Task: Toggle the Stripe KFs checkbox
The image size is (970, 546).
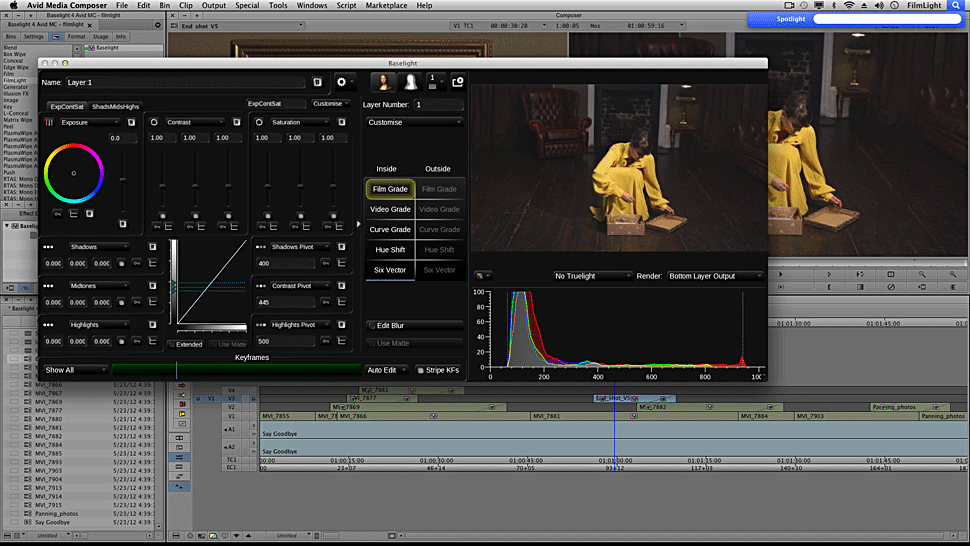Action: pos(421,370)
